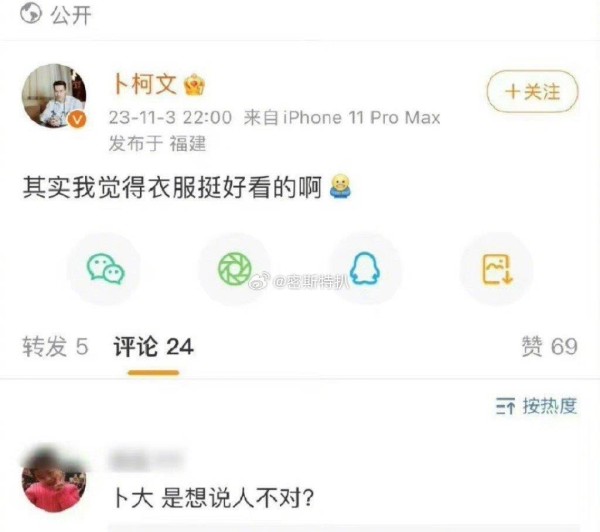This screenshot has width=600, height=532.
Task: Tap the comment 卜大 是想说人不对?
Action: point(214,498)
